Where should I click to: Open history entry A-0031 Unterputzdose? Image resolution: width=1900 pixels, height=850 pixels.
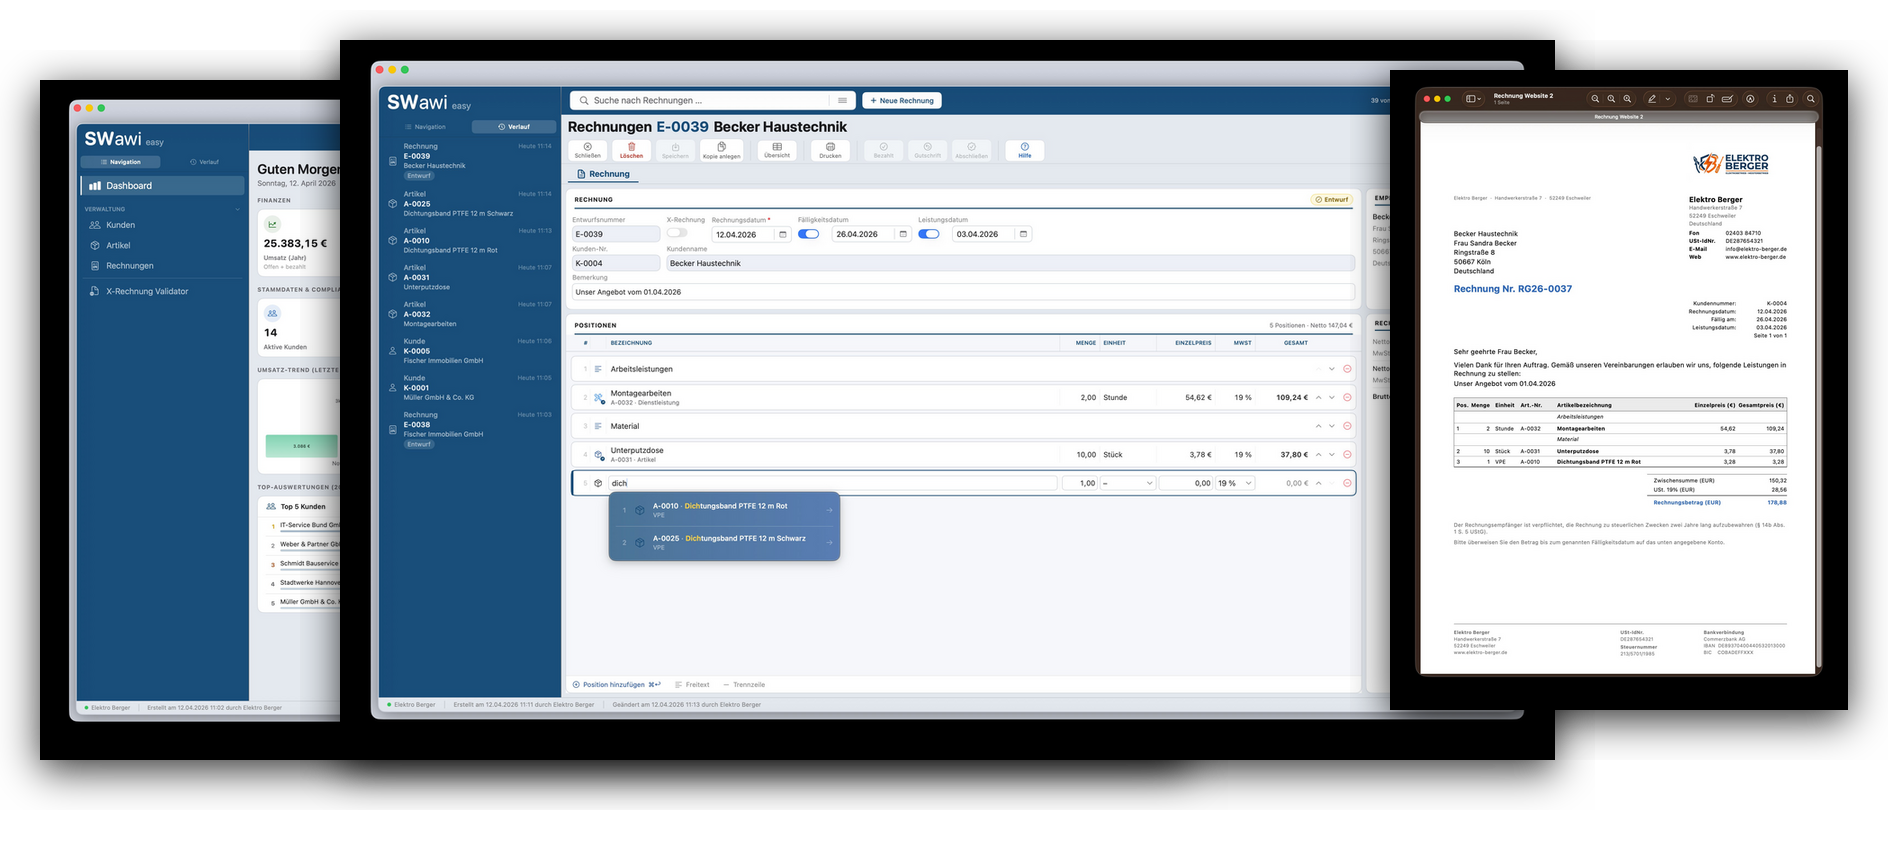click(x=470, y=277)
